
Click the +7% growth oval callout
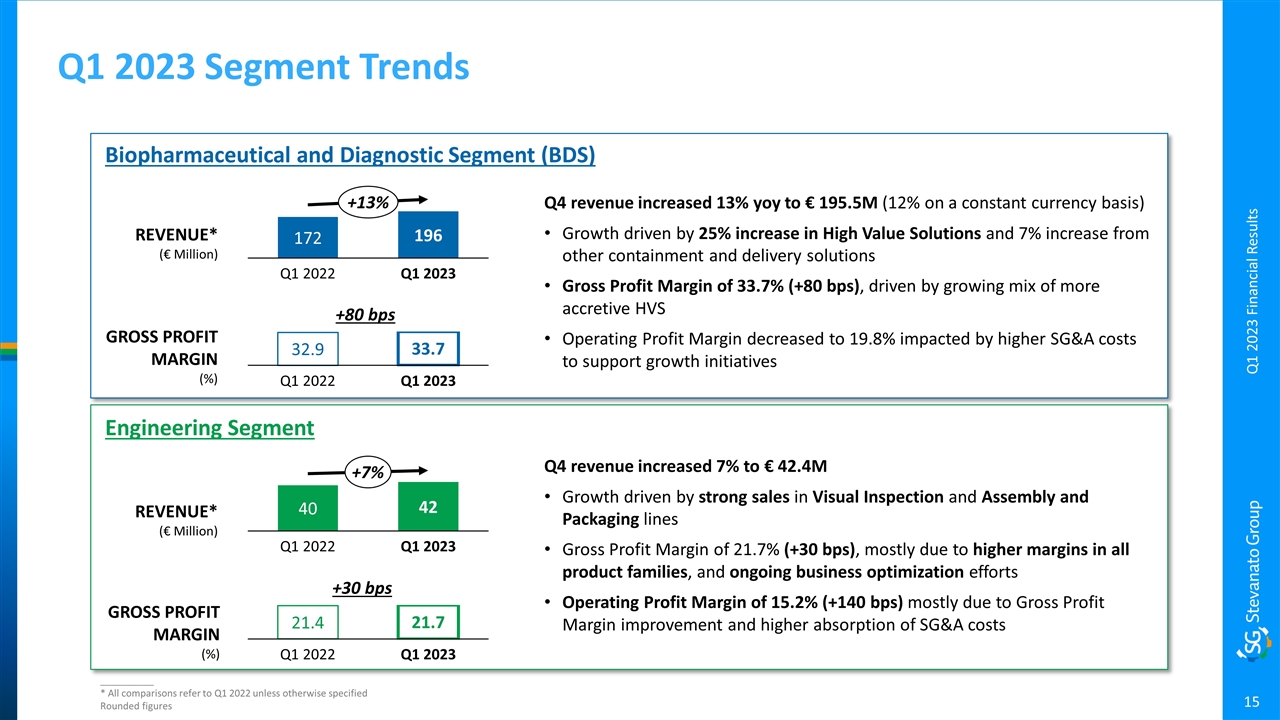367,472
